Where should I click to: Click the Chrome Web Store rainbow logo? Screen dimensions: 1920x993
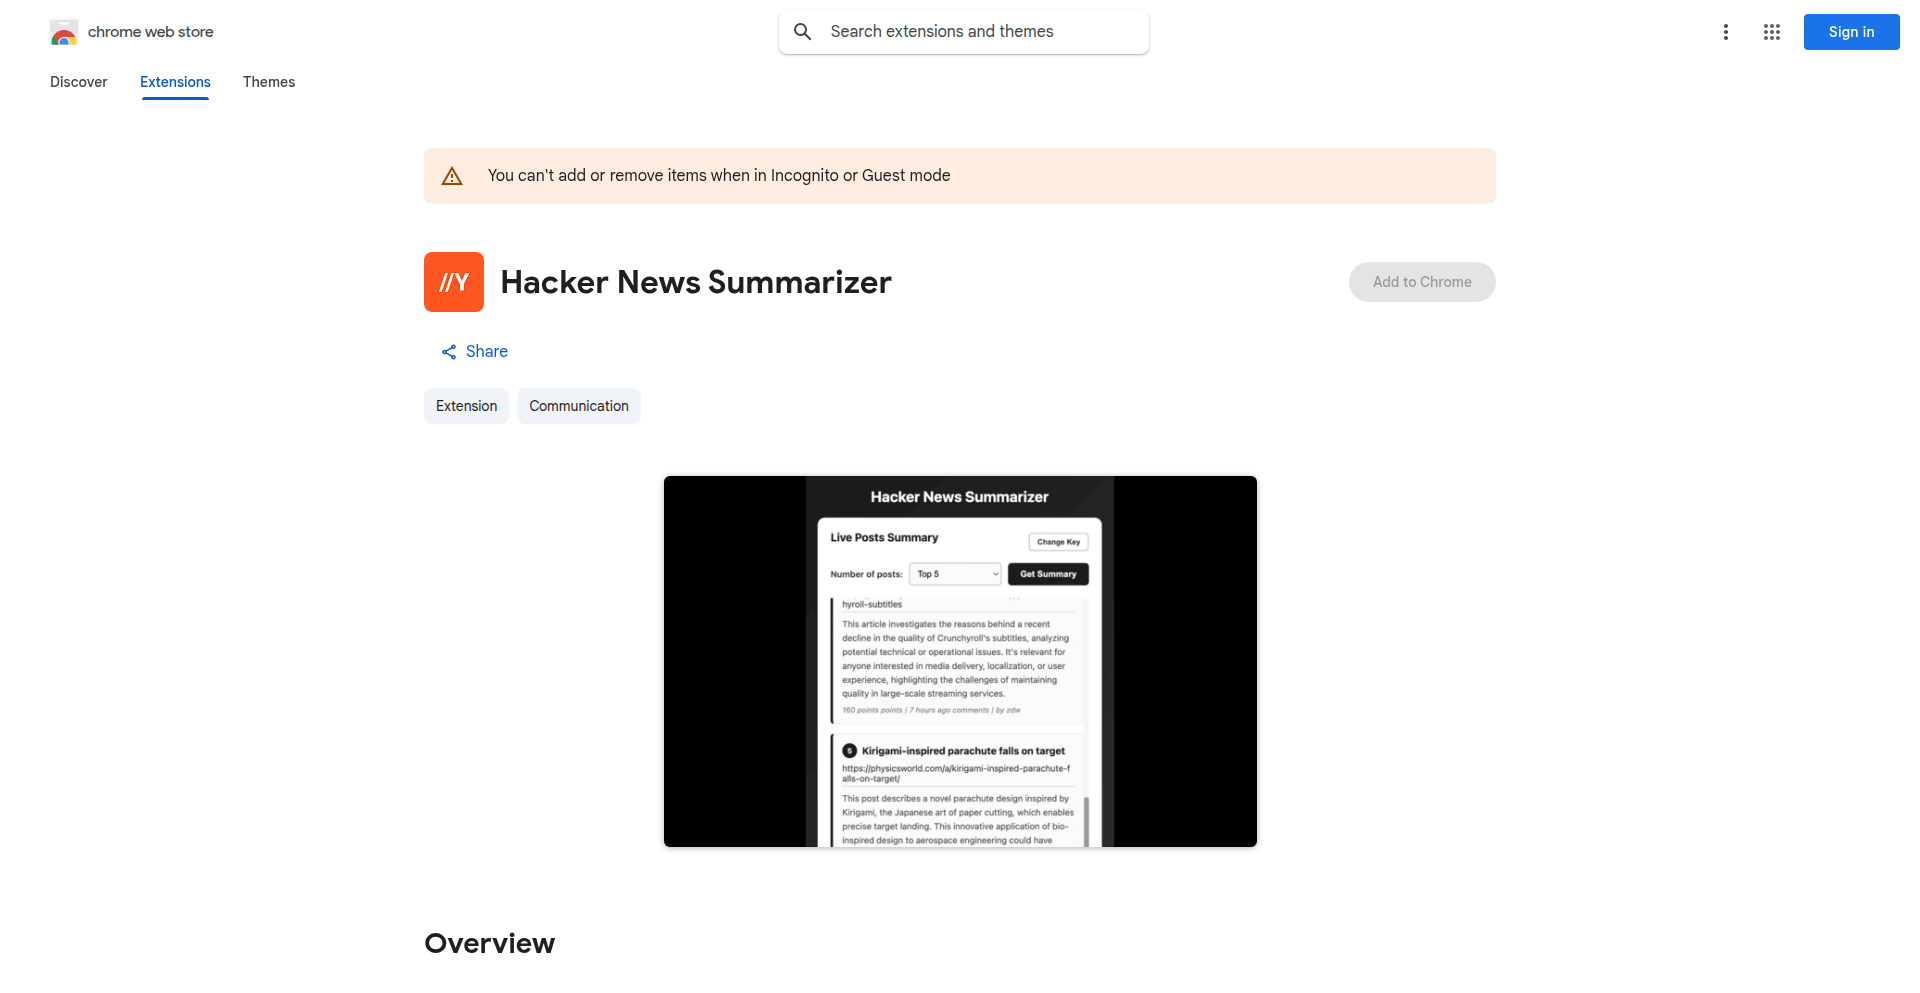coord(64,32)
